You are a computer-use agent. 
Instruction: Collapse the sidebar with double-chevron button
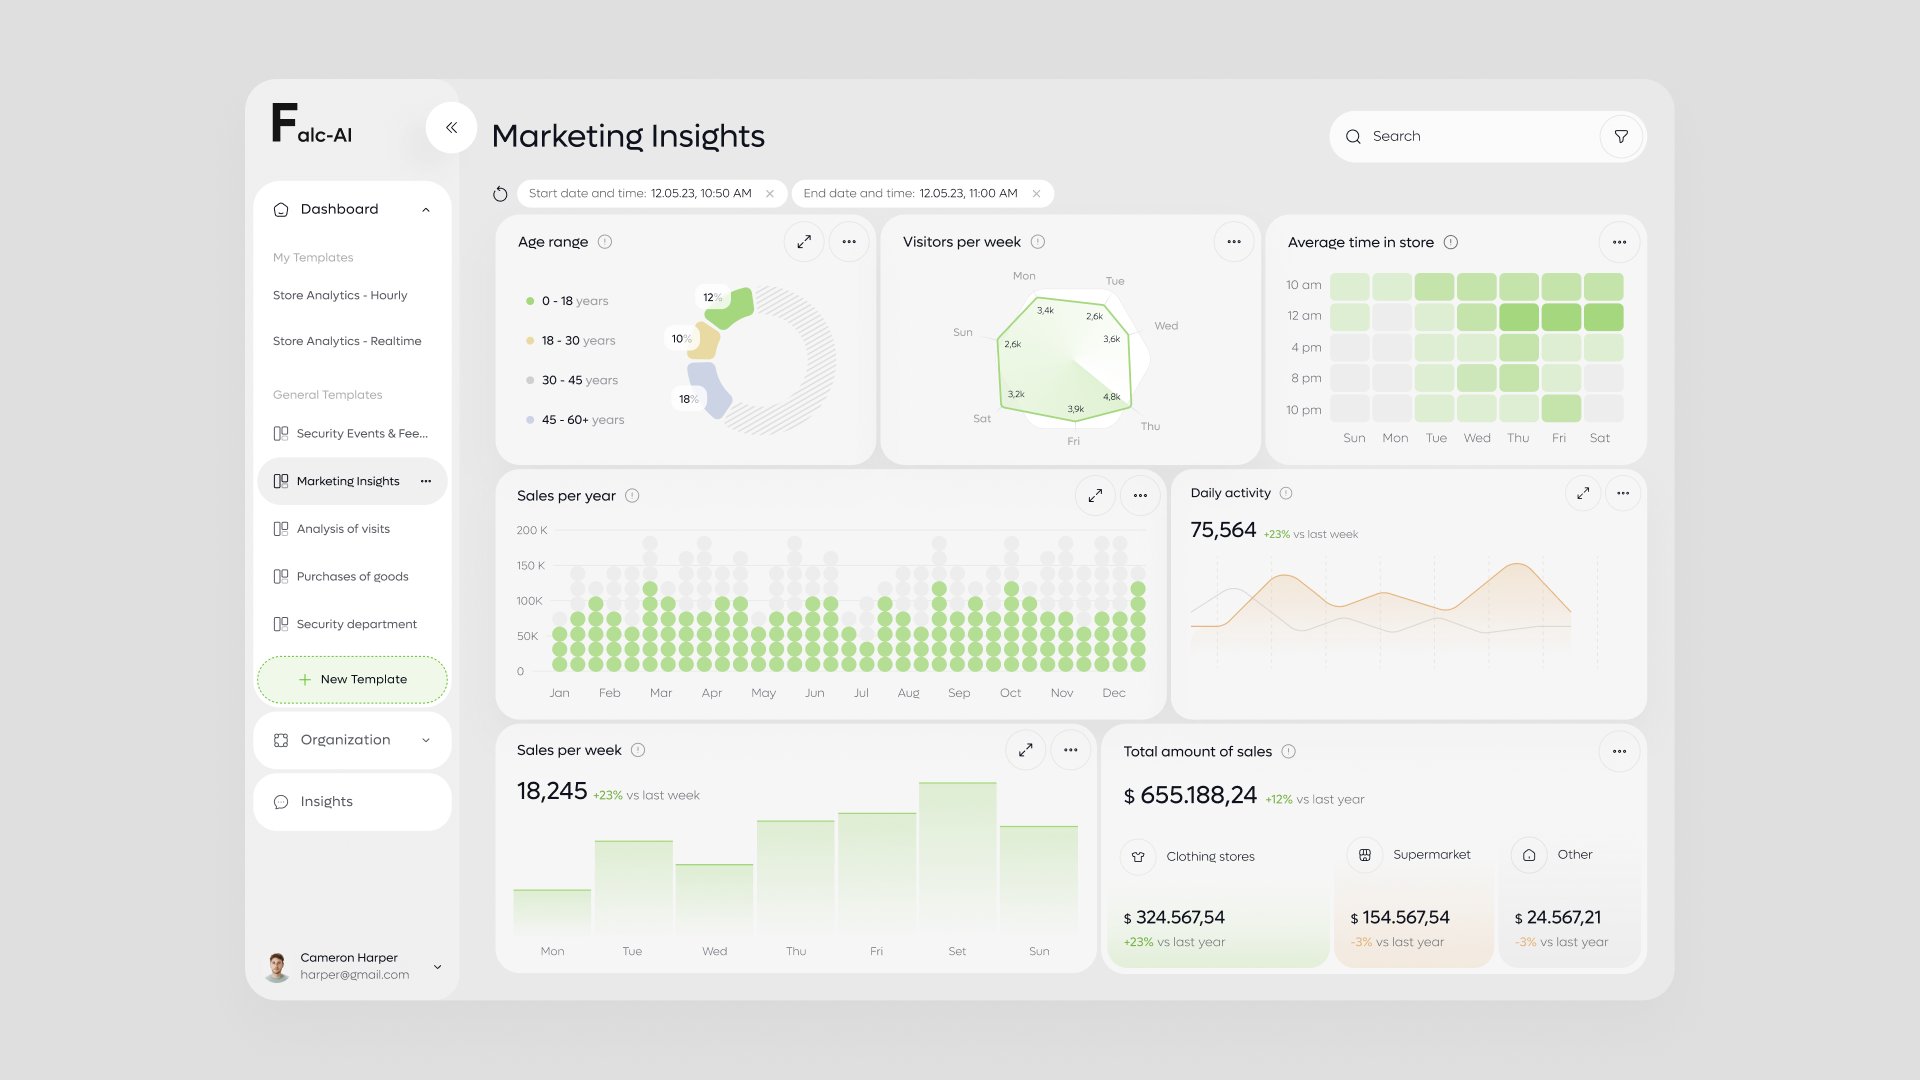point(451,128)
